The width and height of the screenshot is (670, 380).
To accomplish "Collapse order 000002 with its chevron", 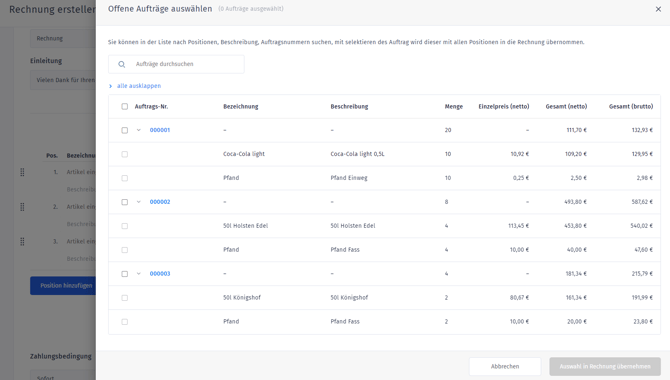I will 138,202.
